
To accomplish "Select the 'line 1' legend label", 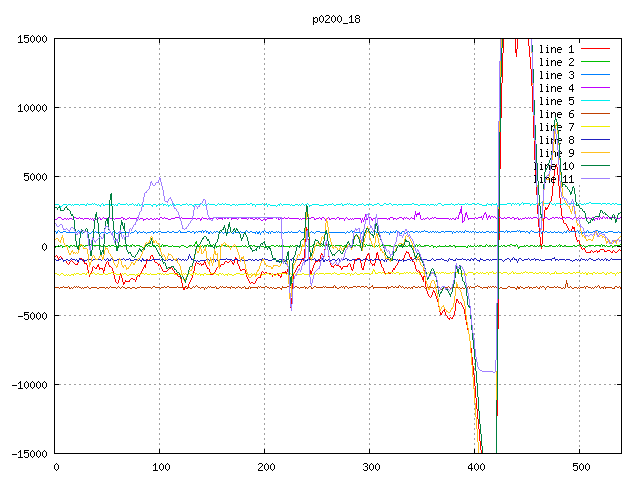I will pyautogui.click(x=556, y=49).
